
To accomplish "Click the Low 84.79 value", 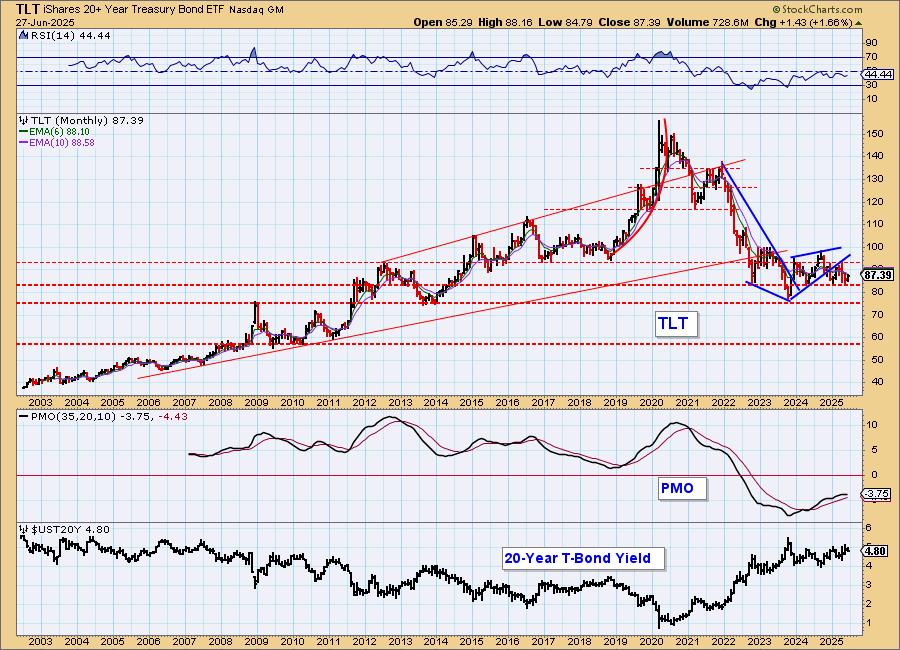I will [x=565, y=22].
